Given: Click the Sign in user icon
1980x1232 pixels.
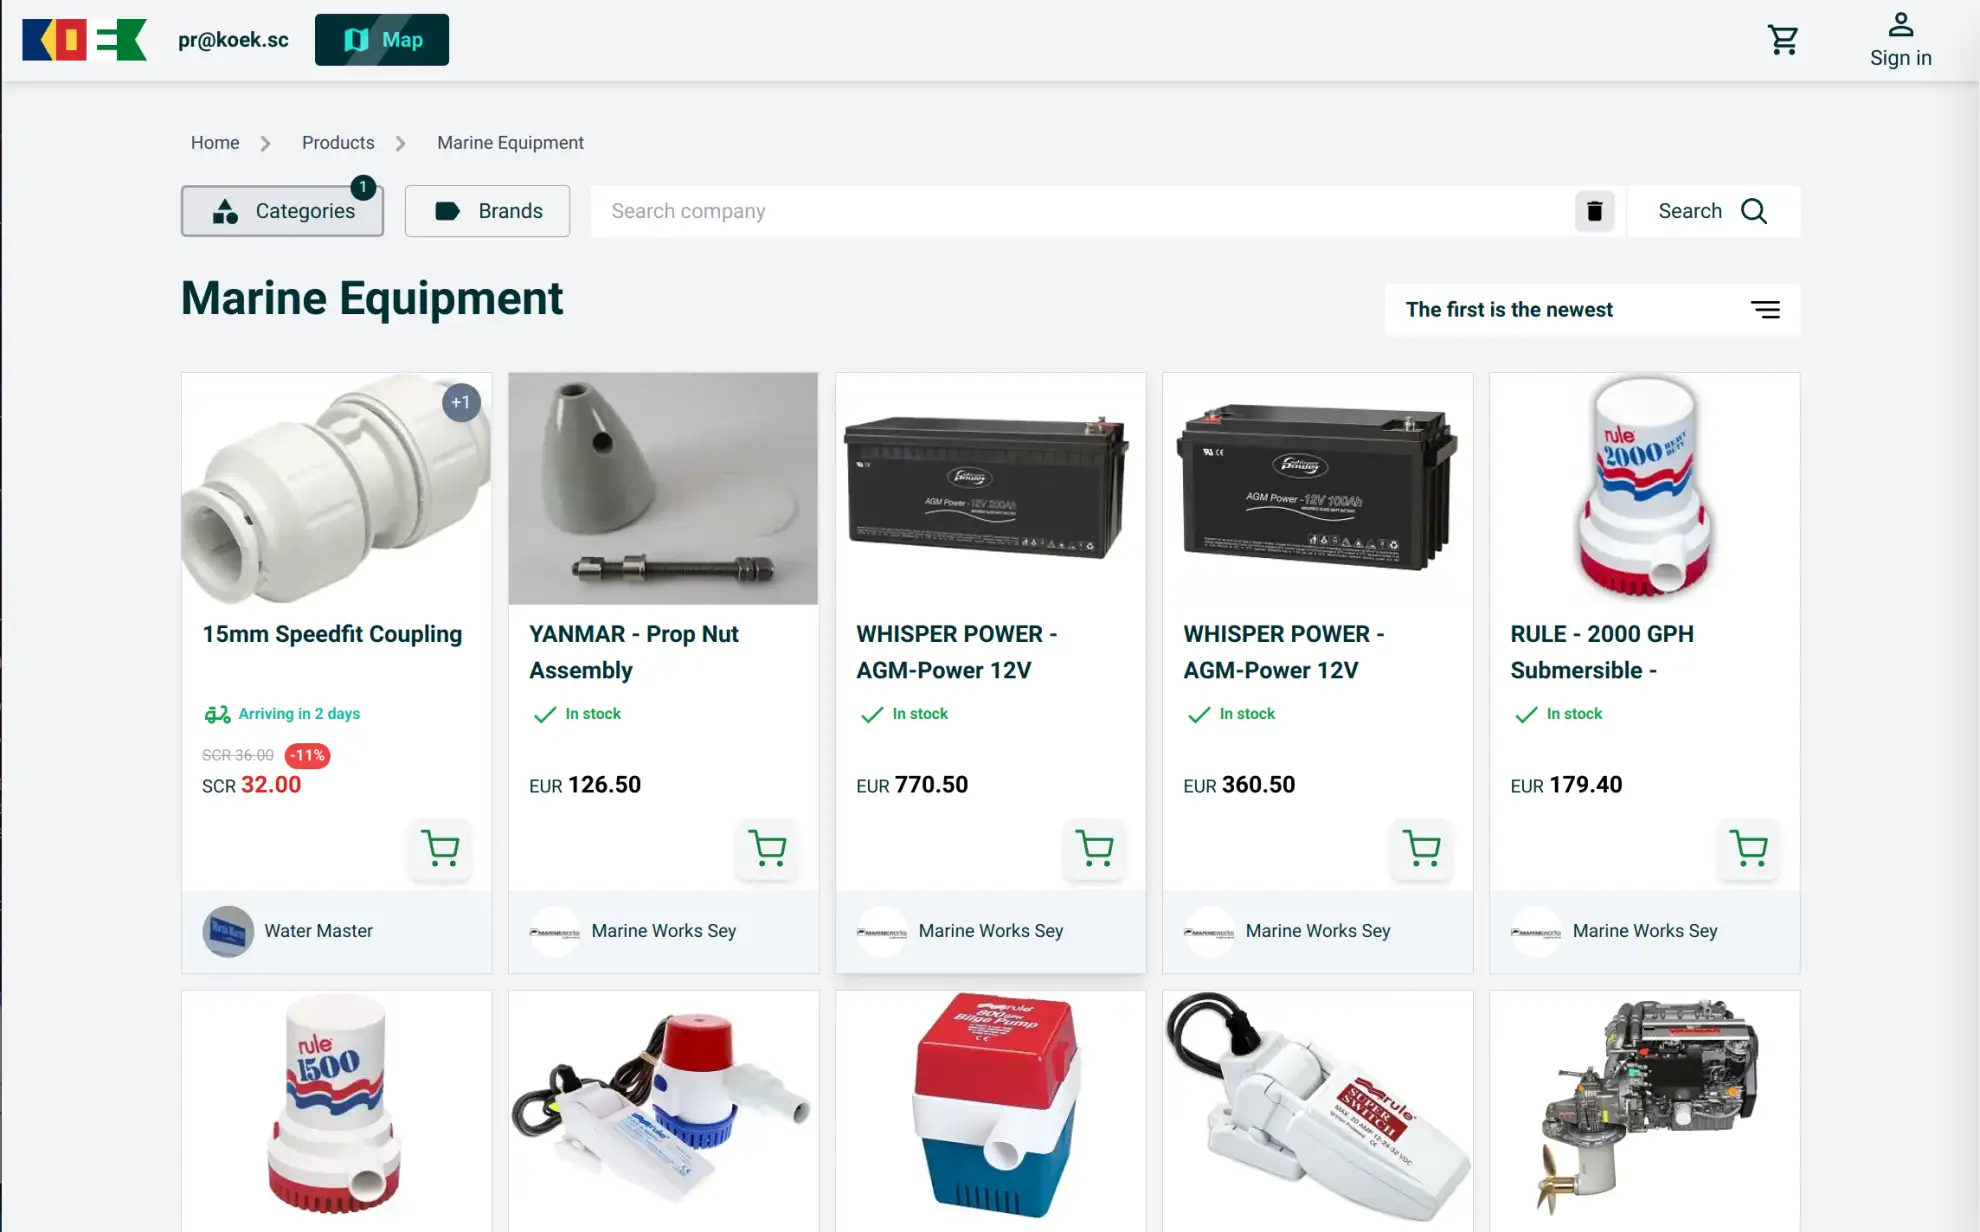Looking at the screenshot, I should pos(1900,25).
